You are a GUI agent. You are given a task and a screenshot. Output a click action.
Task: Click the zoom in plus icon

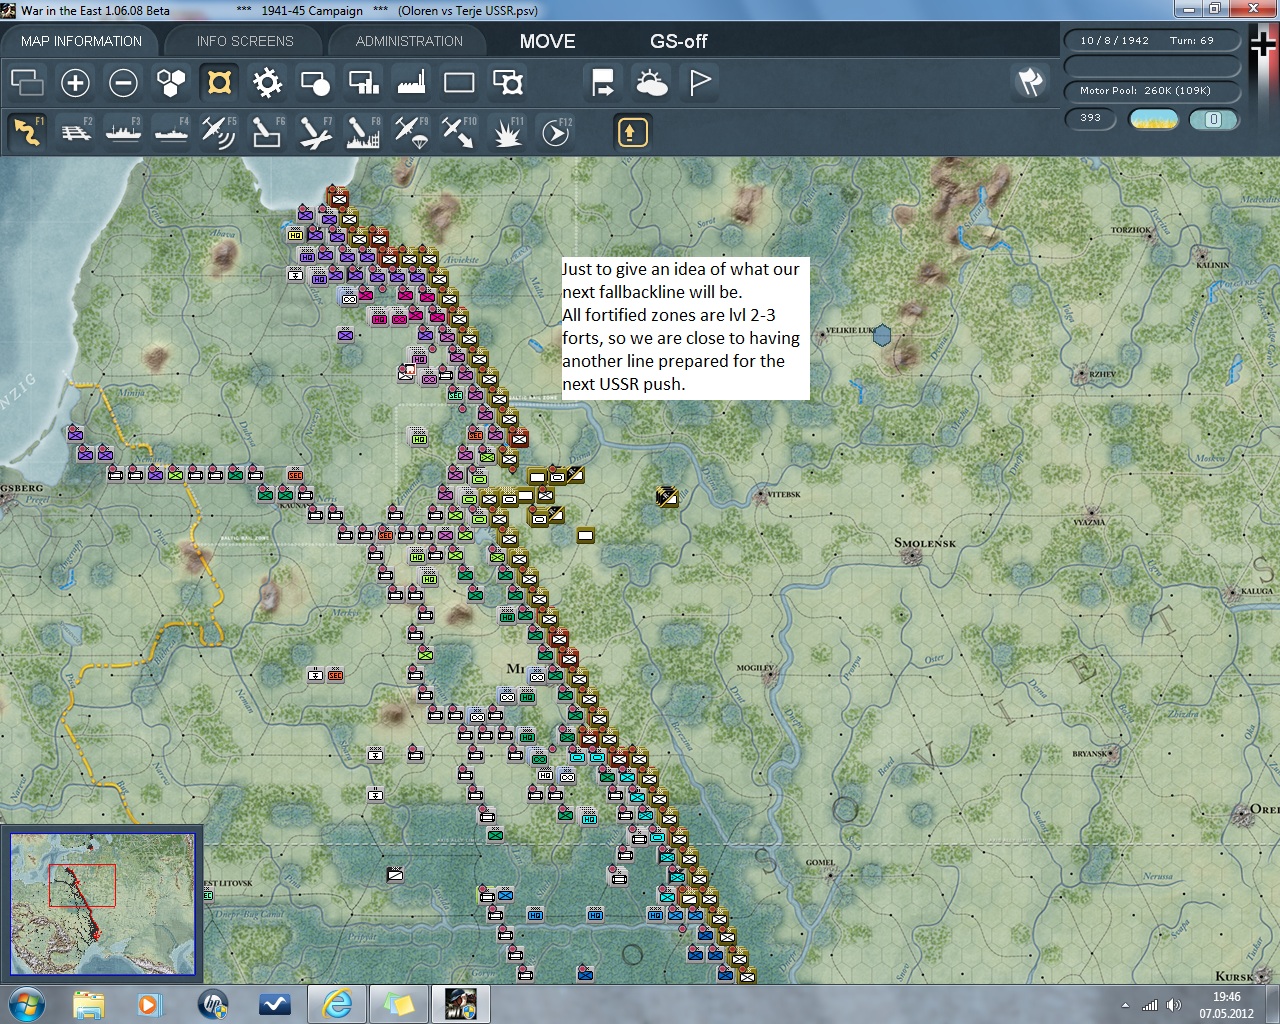(75, 83)
